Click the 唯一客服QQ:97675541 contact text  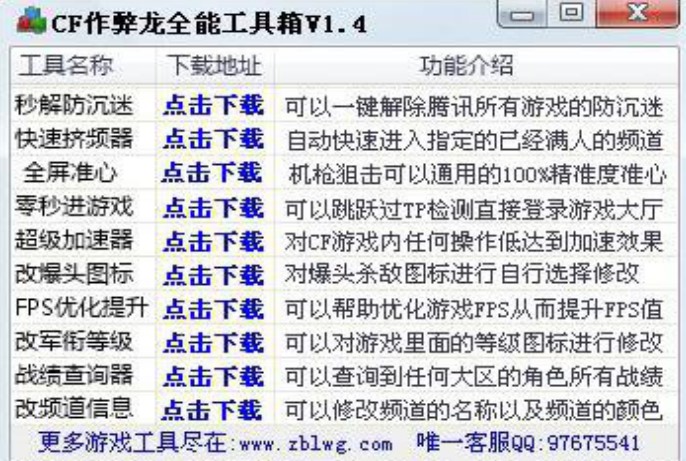pos(528,442)
